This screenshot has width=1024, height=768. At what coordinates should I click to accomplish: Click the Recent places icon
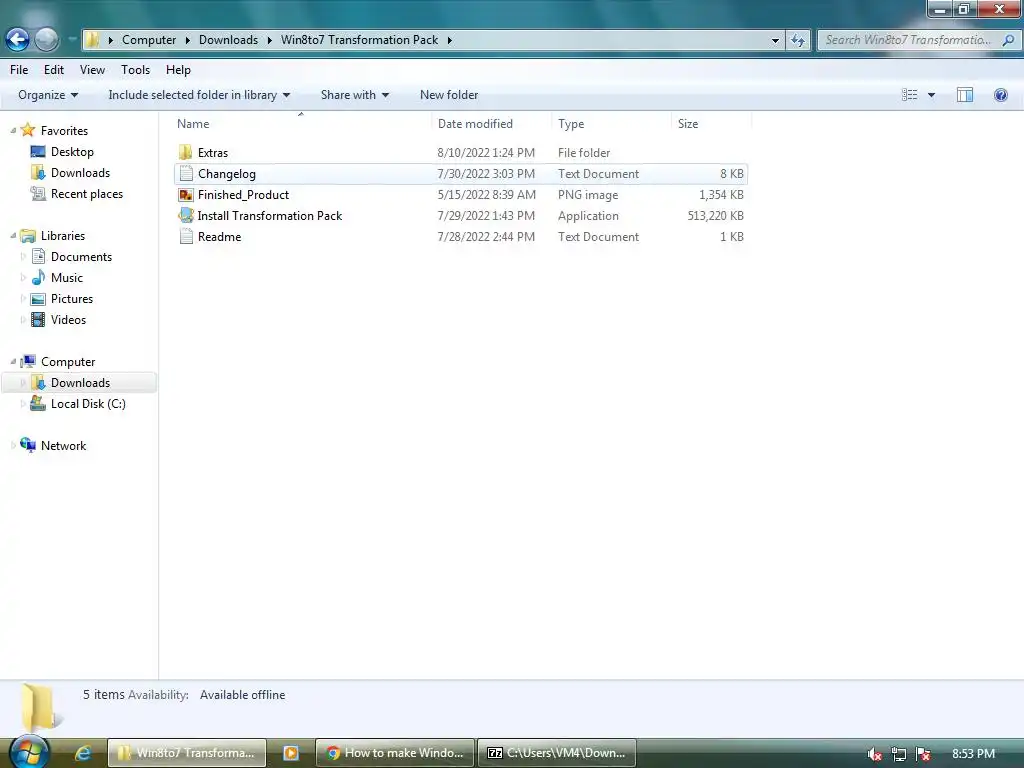(38, 193)
